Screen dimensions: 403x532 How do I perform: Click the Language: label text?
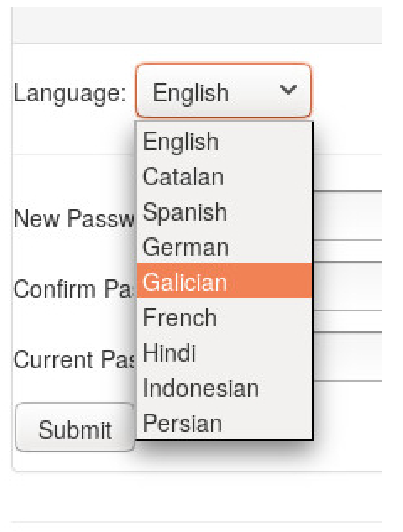coord(70,93)
